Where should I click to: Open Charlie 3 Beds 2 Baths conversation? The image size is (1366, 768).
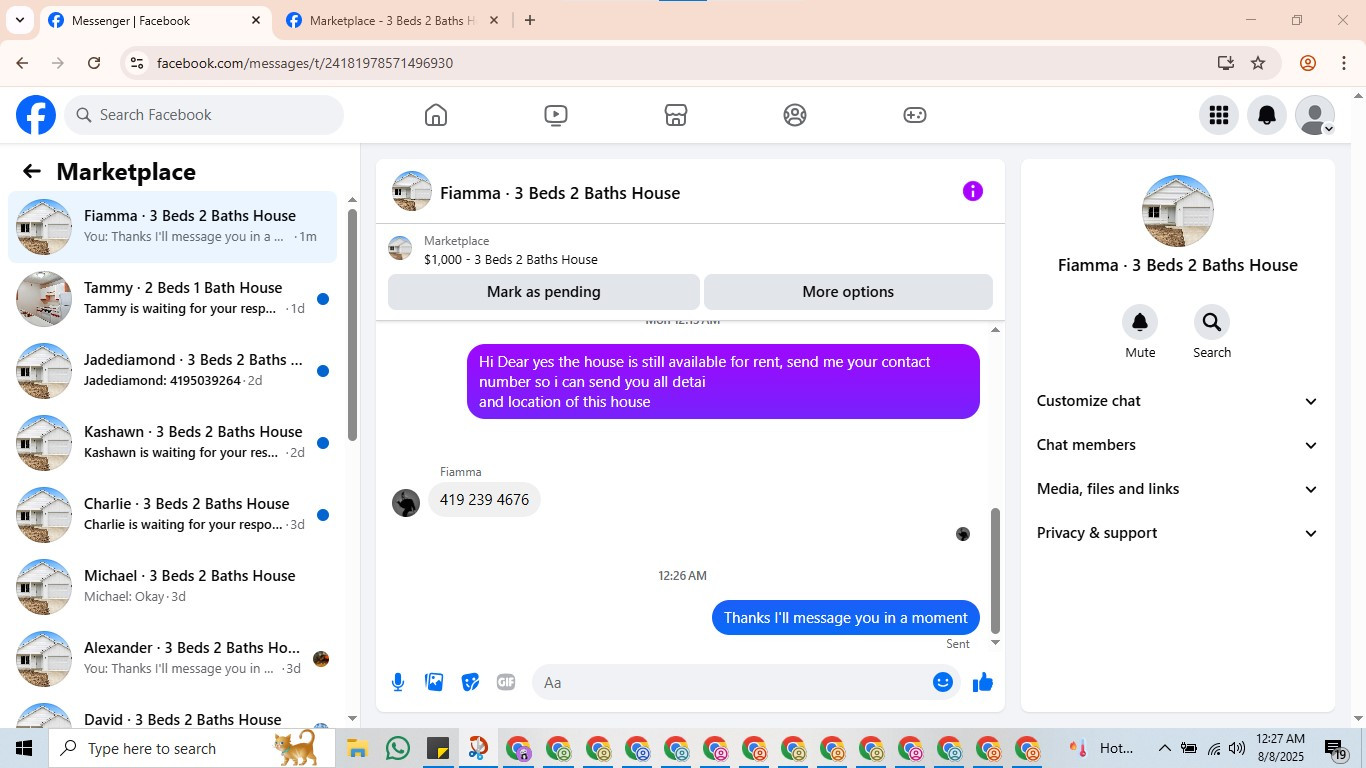(173, 515)
